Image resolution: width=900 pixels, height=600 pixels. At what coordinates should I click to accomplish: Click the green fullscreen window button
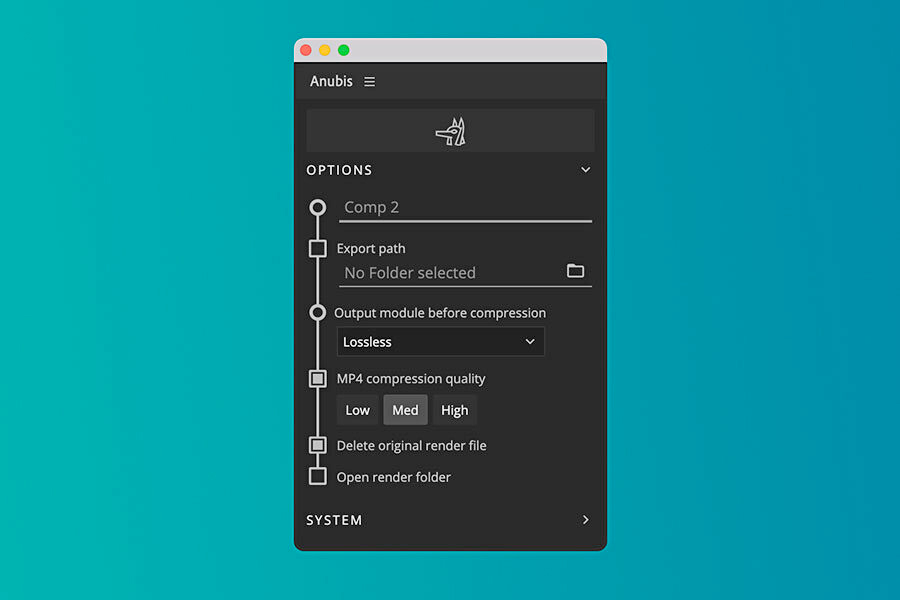coord(344,51)
